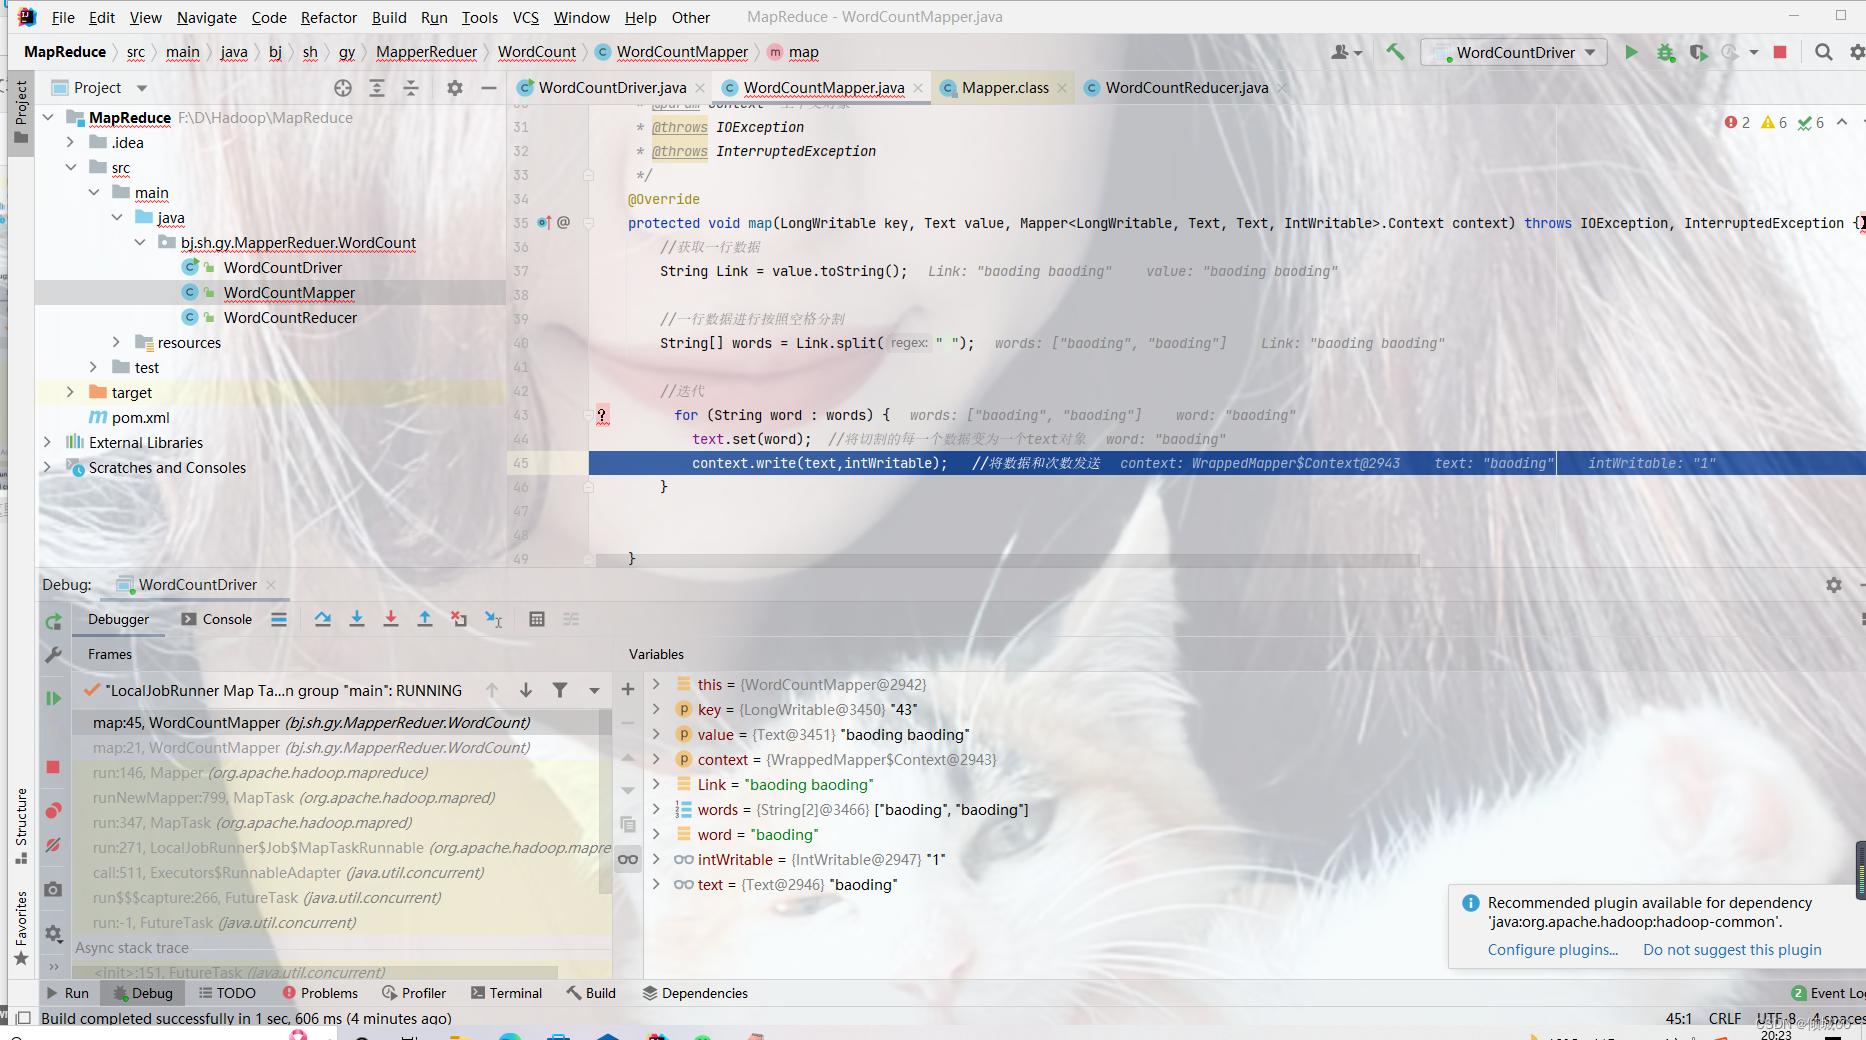Open the VCS menu

[x=526, y=17]
